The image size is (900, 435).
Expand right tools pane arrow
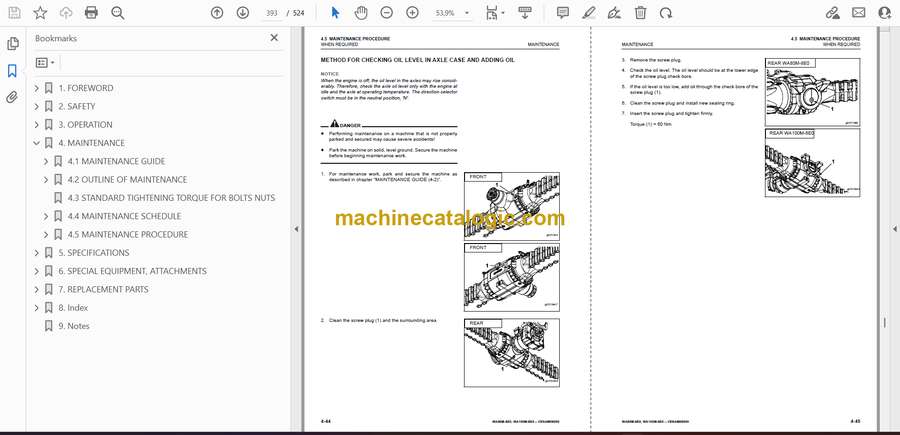pos(894,229)
